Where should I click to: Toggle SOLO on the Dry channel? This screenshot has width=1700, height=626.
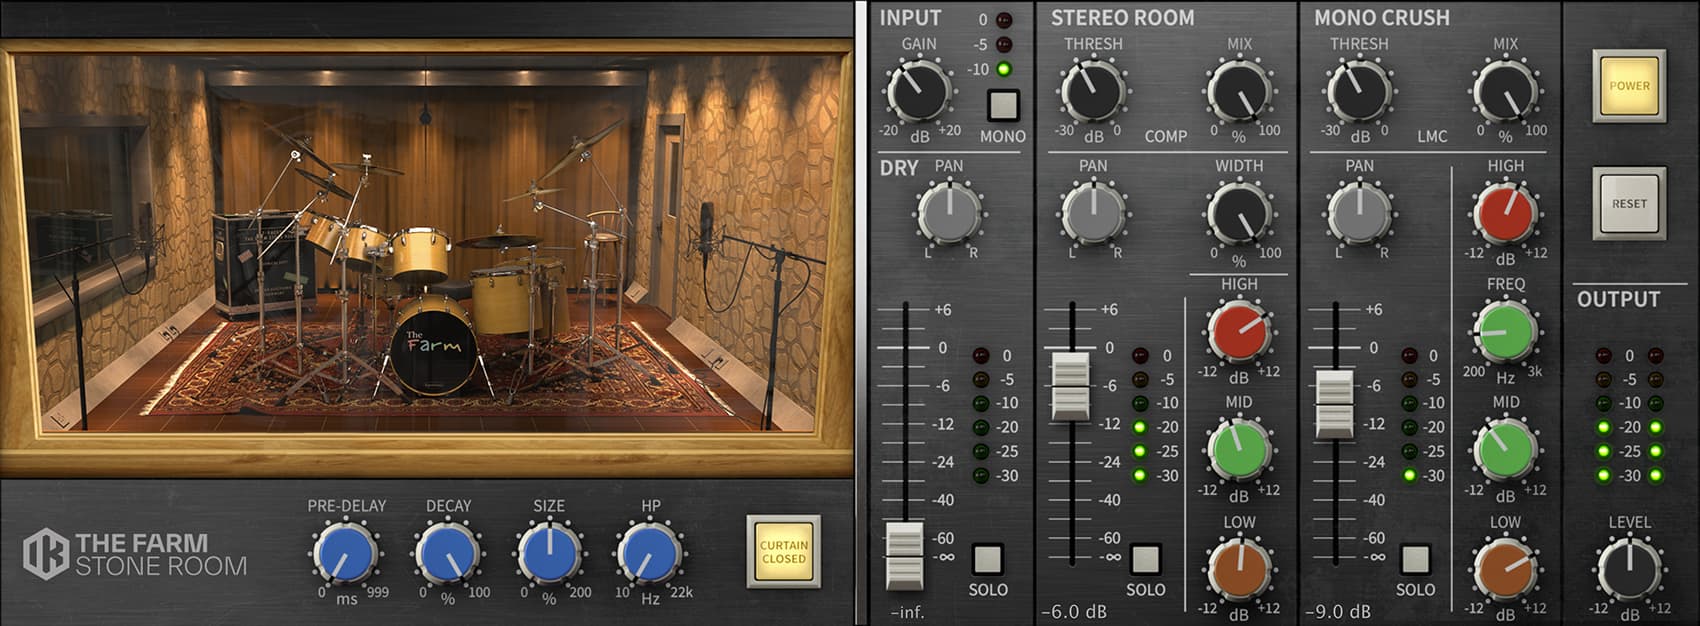pyautogui.click(x=987, y=558)
